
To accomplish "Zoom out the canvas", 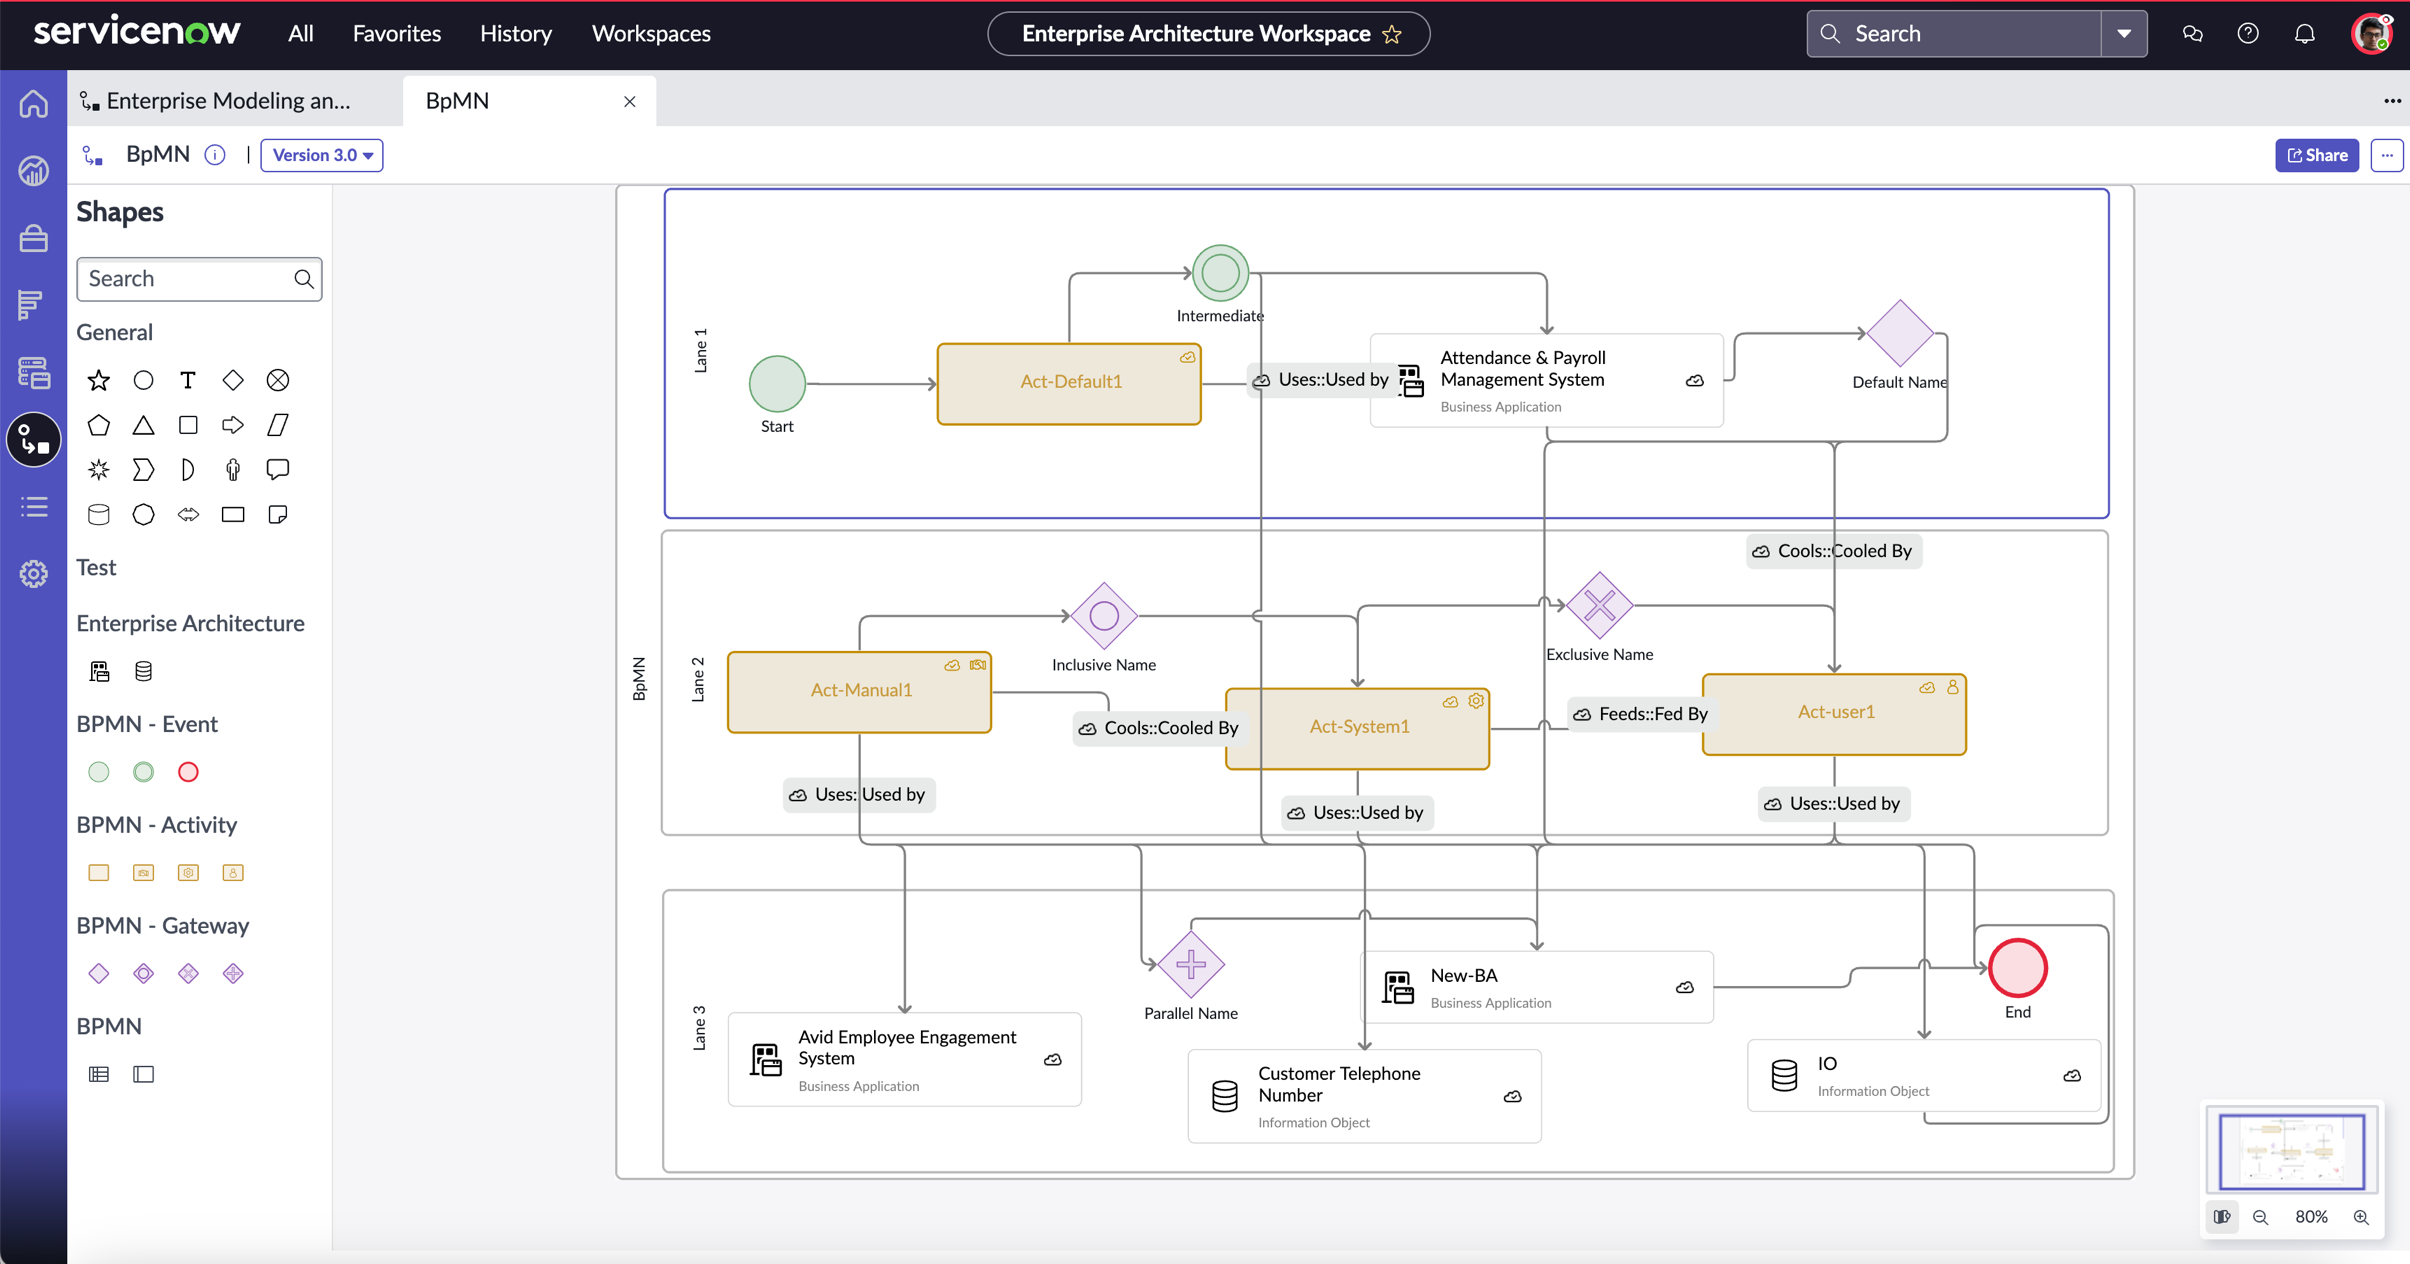I will pos(2260,1217).
